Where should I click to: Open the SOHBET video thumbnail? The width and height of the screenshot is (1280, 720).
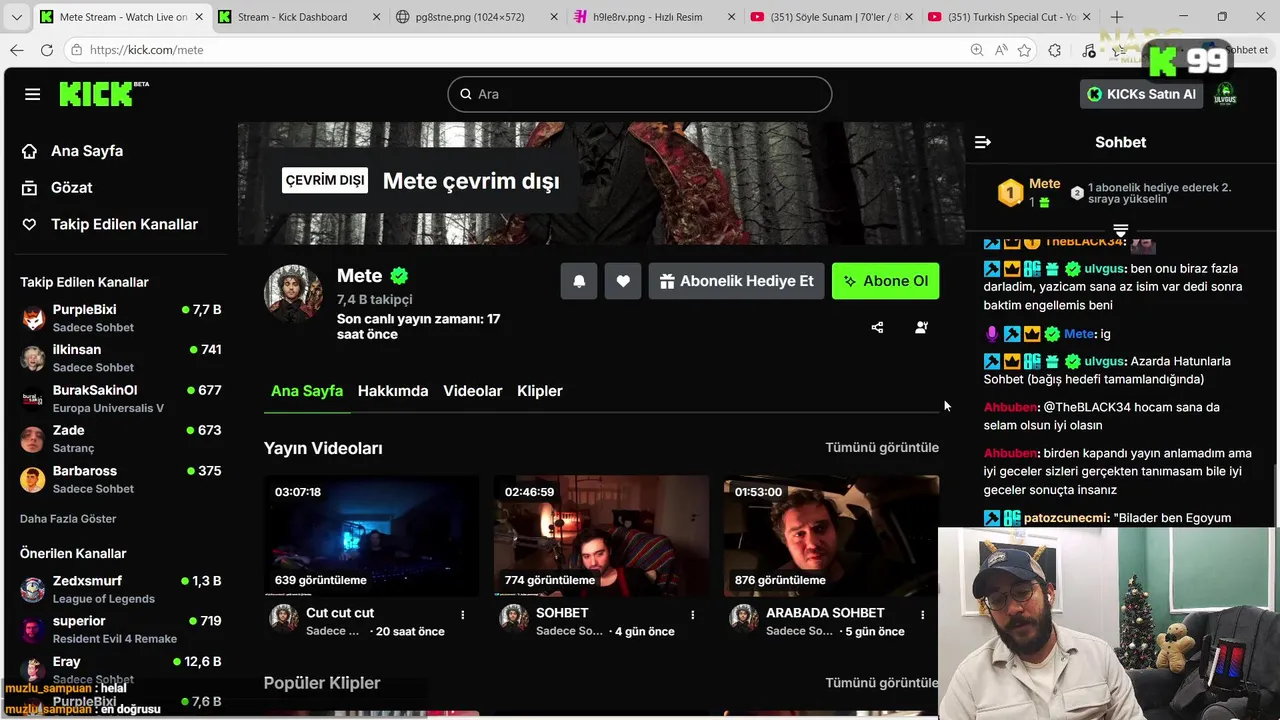pyautogui.click(x=601, y=535)
